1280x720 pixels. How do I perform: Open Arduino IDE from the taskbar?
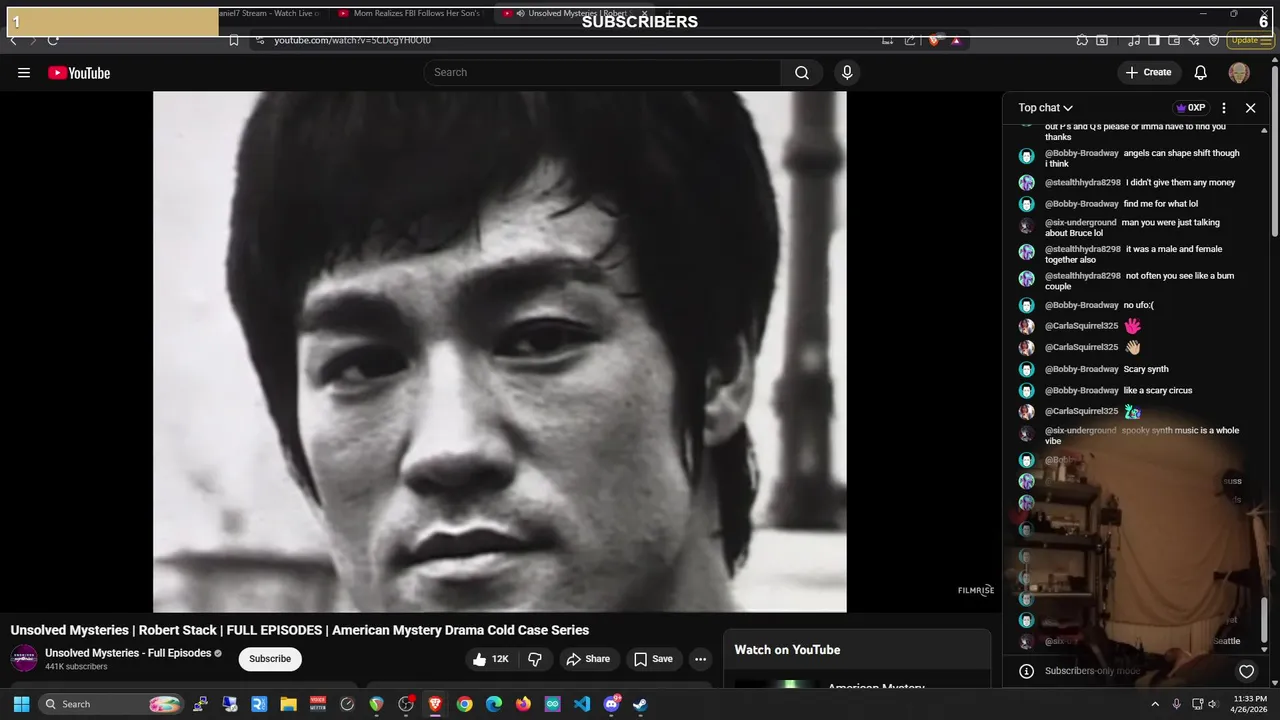pyautogui.click(x=553, y=704)
